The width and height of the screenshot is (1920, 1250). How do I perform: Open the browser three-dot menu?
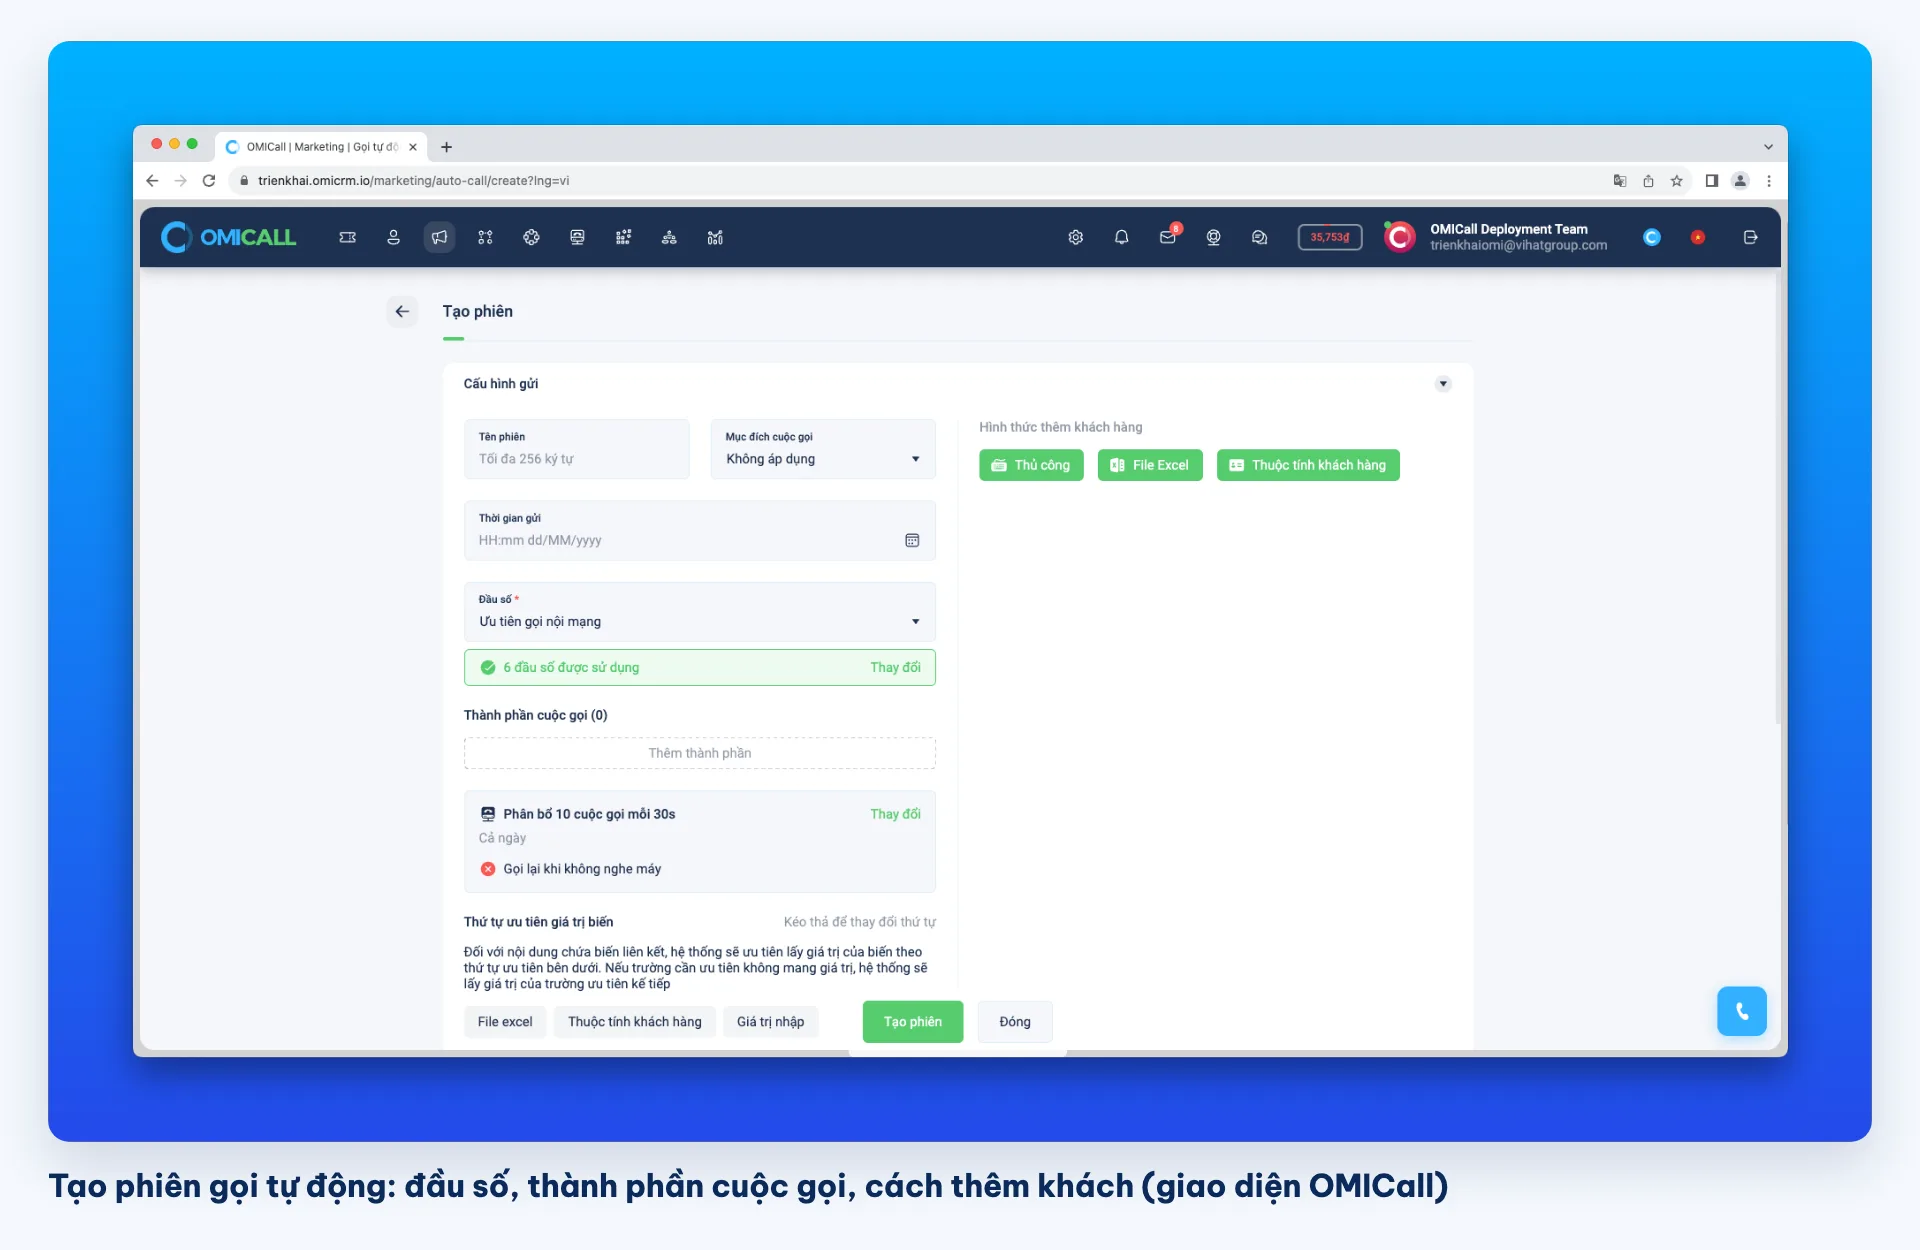1769,181
